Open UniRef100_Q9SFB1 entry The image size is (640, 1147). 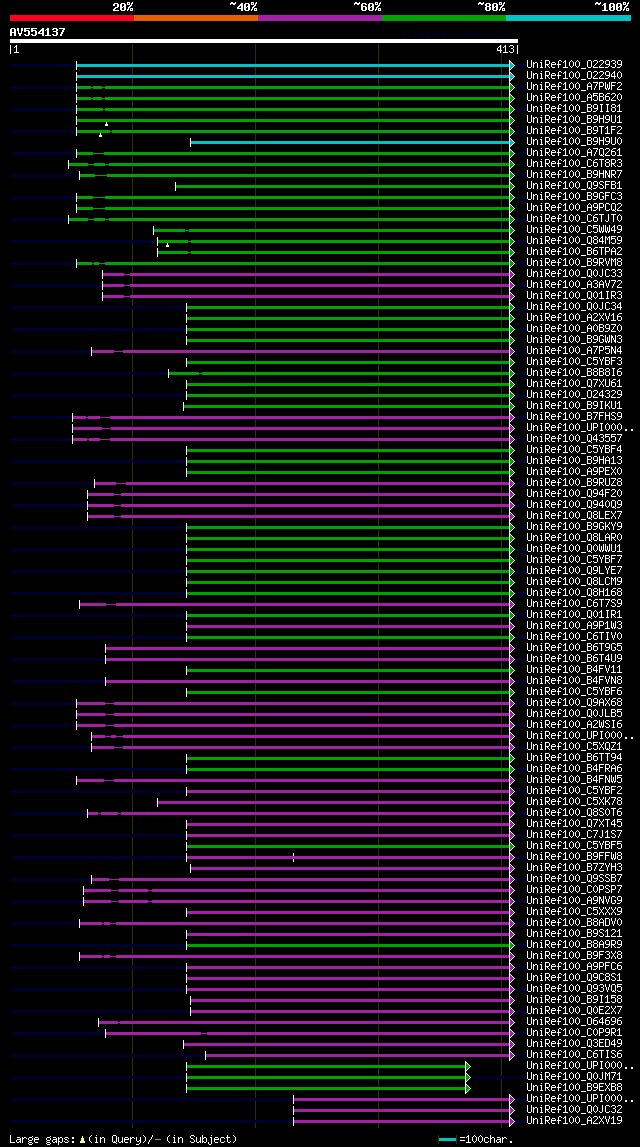coord(574,186)
